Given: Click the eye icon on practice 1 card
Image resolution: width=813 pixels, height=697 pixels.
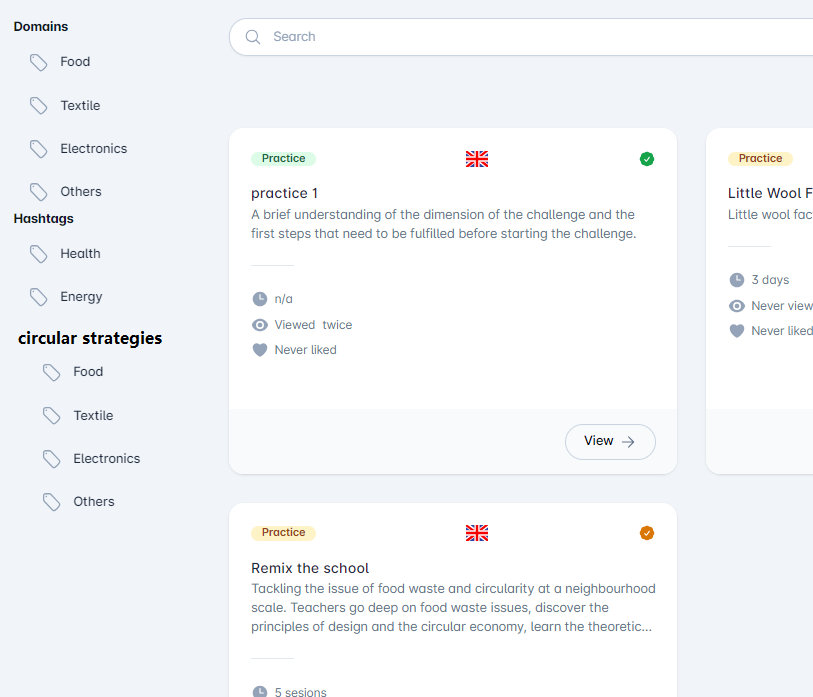Looking at the screenshot, I should coord(260,325).
